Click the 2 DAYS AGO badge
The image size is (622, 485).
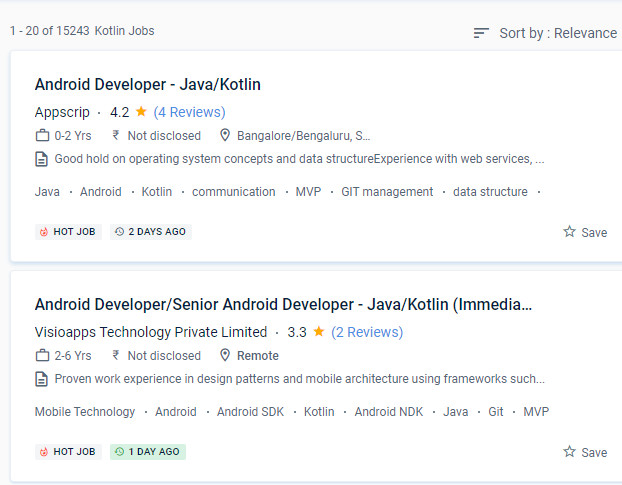[x=150, y=232]
